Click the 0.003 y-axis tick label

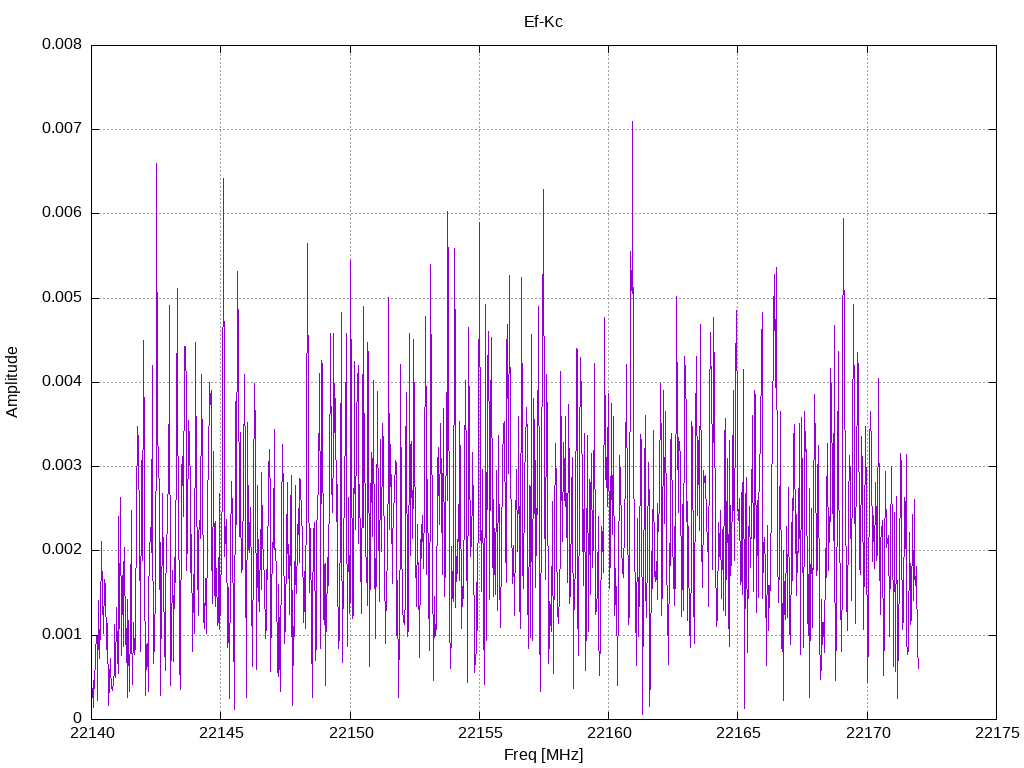click(x=62, y=466)
